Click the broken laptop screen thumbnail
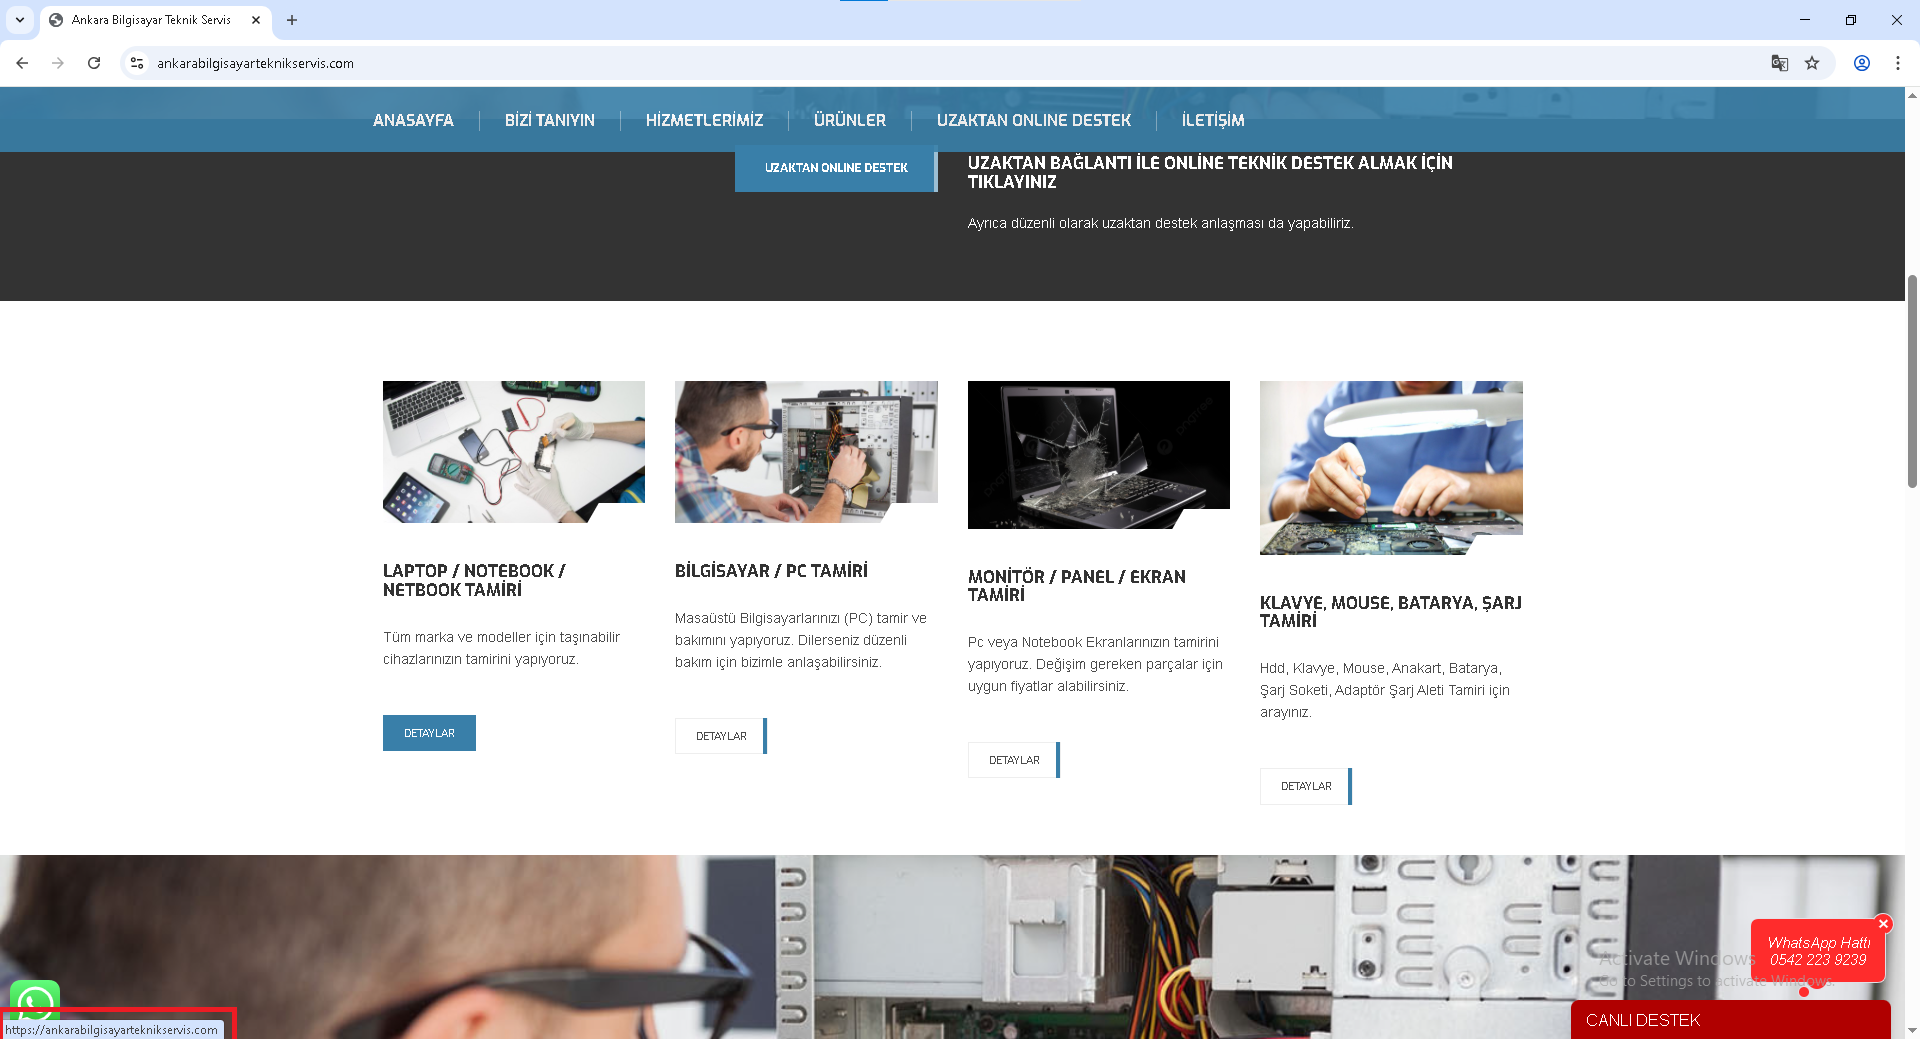1920x1039 pixels. 1098,454
